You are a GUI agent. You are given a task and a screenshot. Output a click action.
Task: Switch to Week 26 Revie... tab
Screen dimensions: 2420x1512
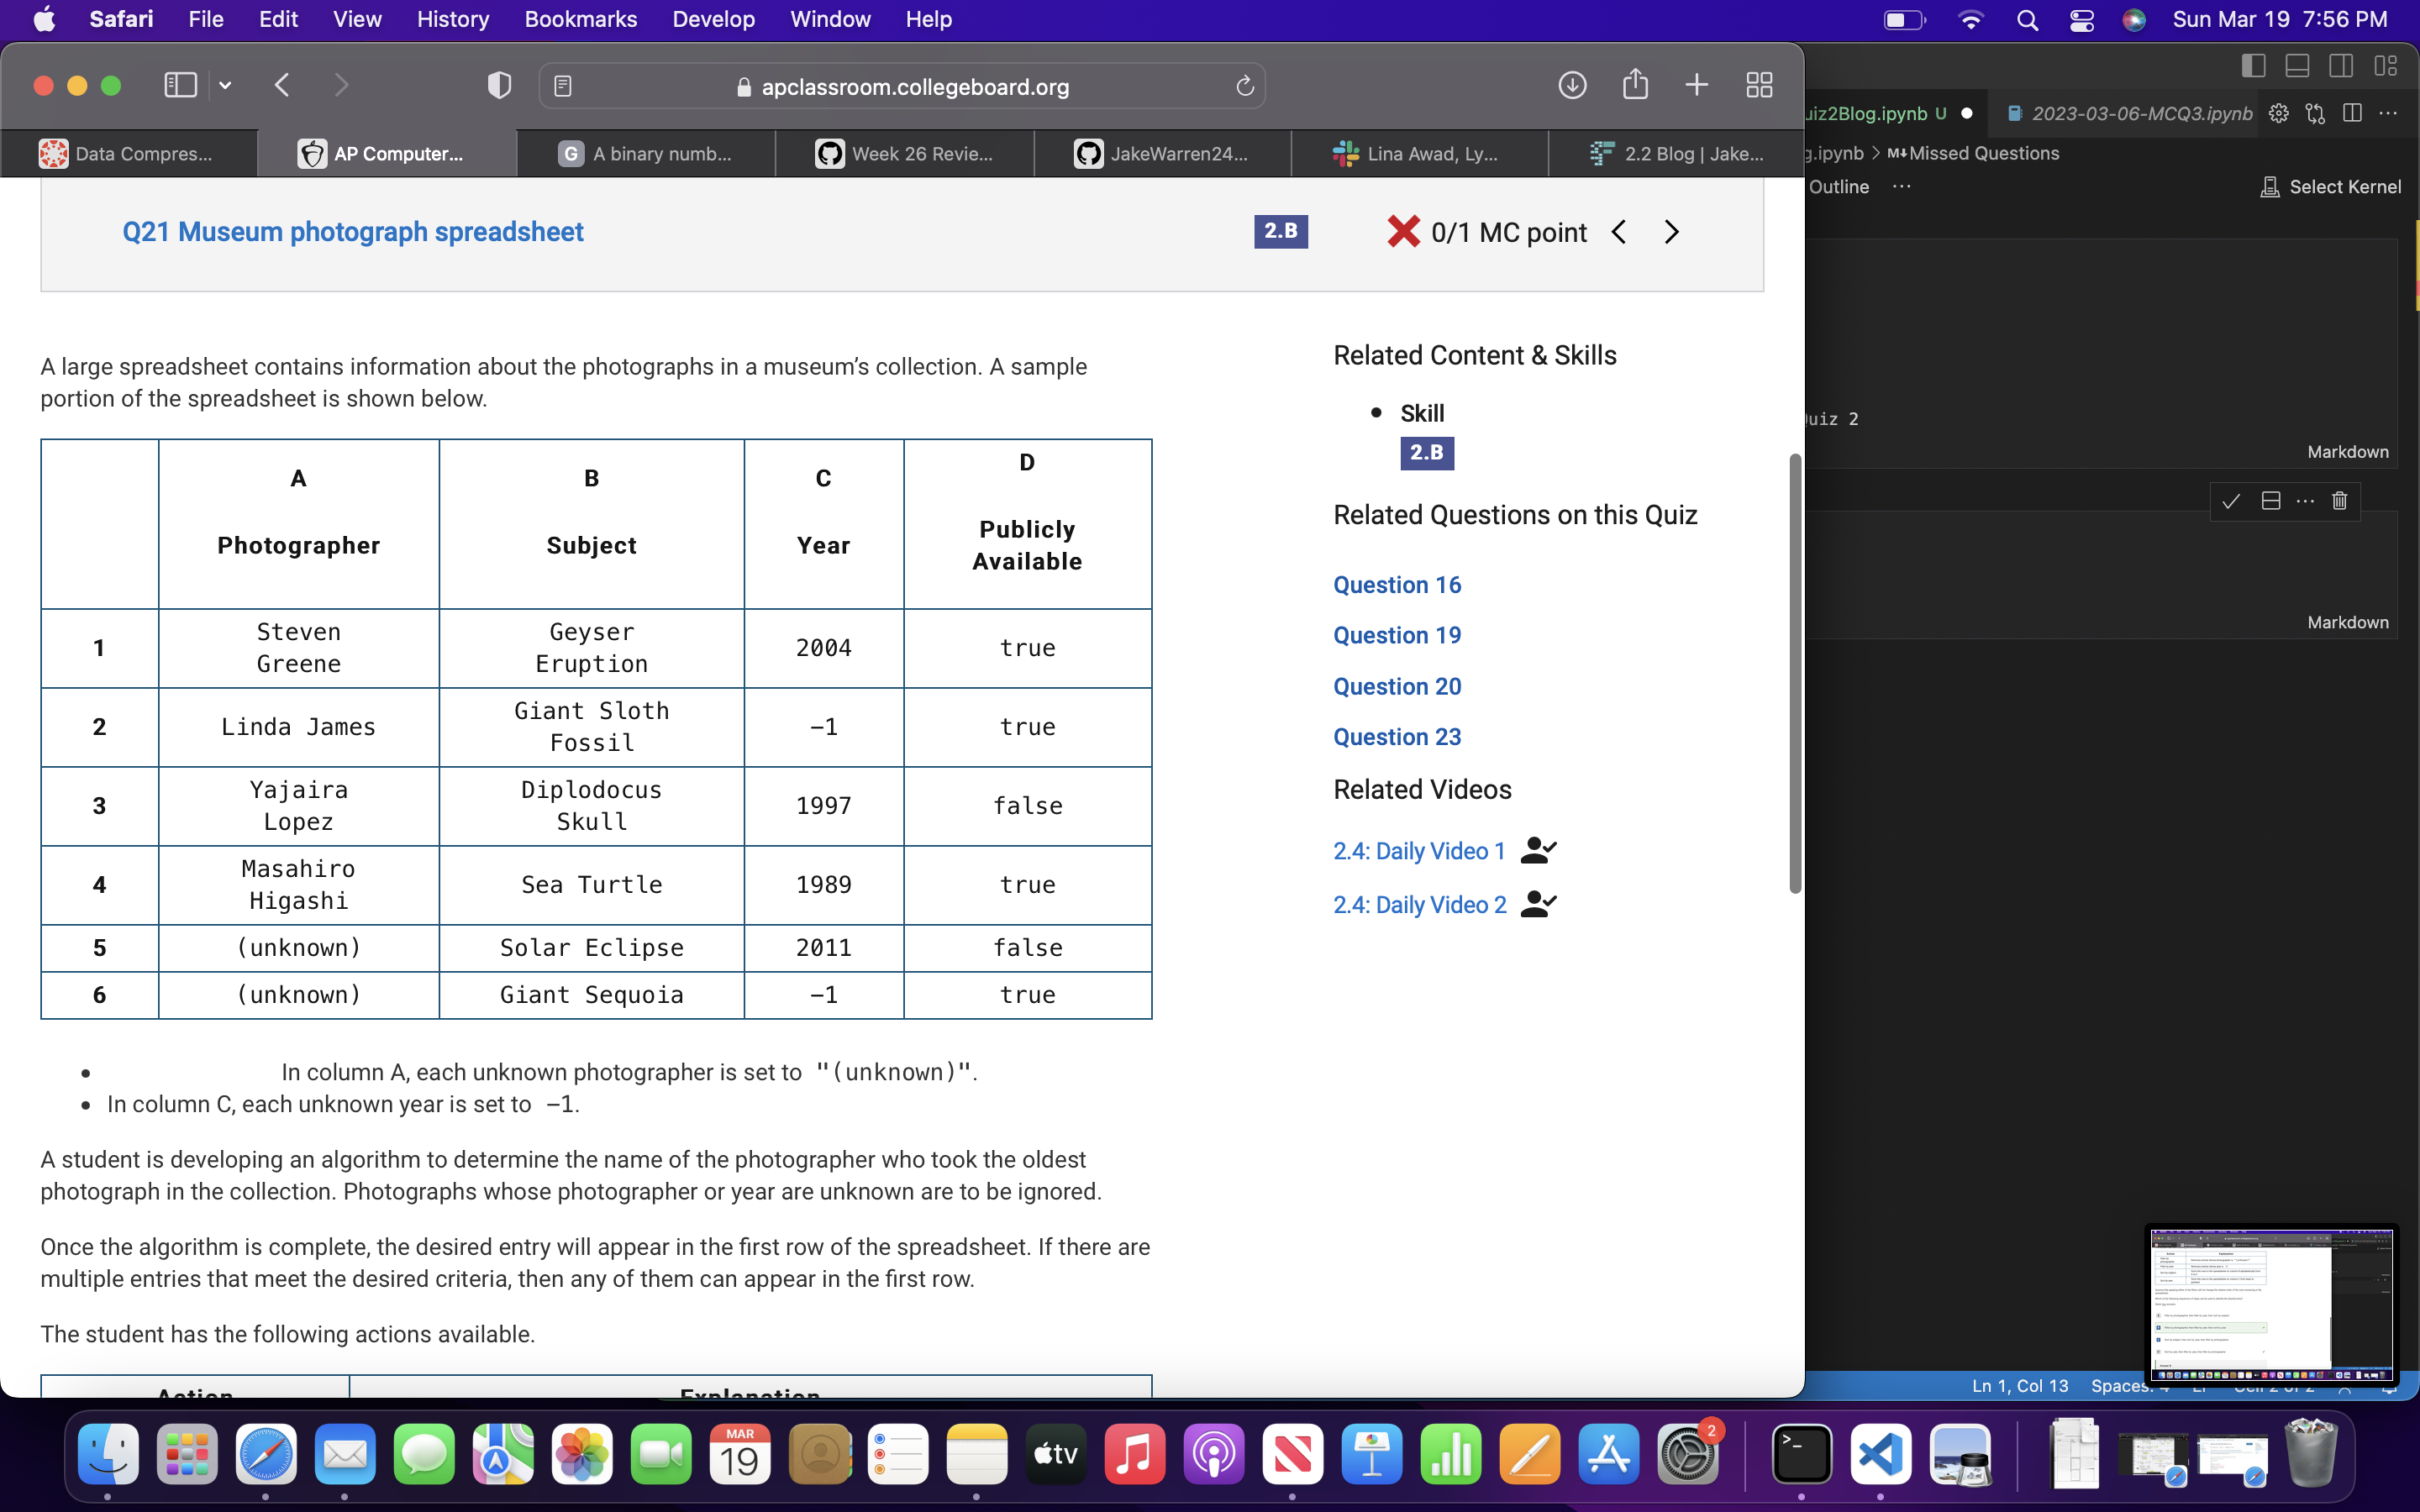[905, 153]
